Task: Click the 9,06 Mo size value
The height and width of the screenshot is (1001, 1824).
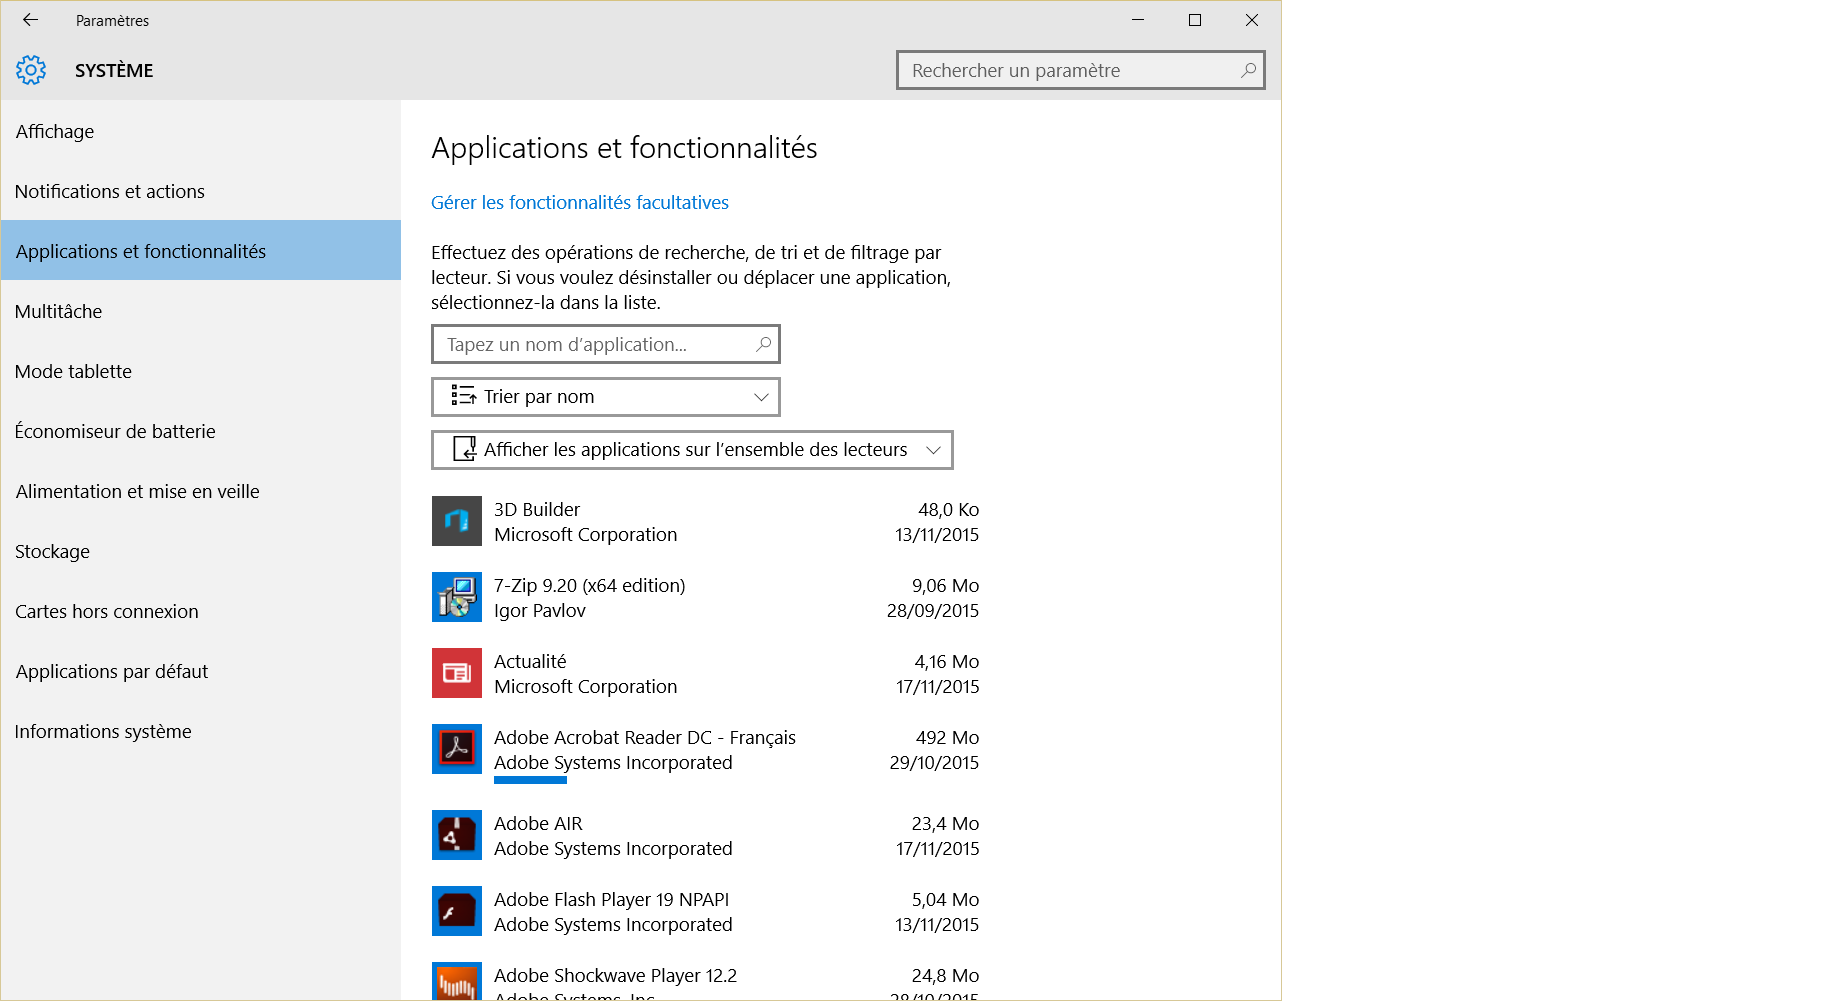Action: 945,585
